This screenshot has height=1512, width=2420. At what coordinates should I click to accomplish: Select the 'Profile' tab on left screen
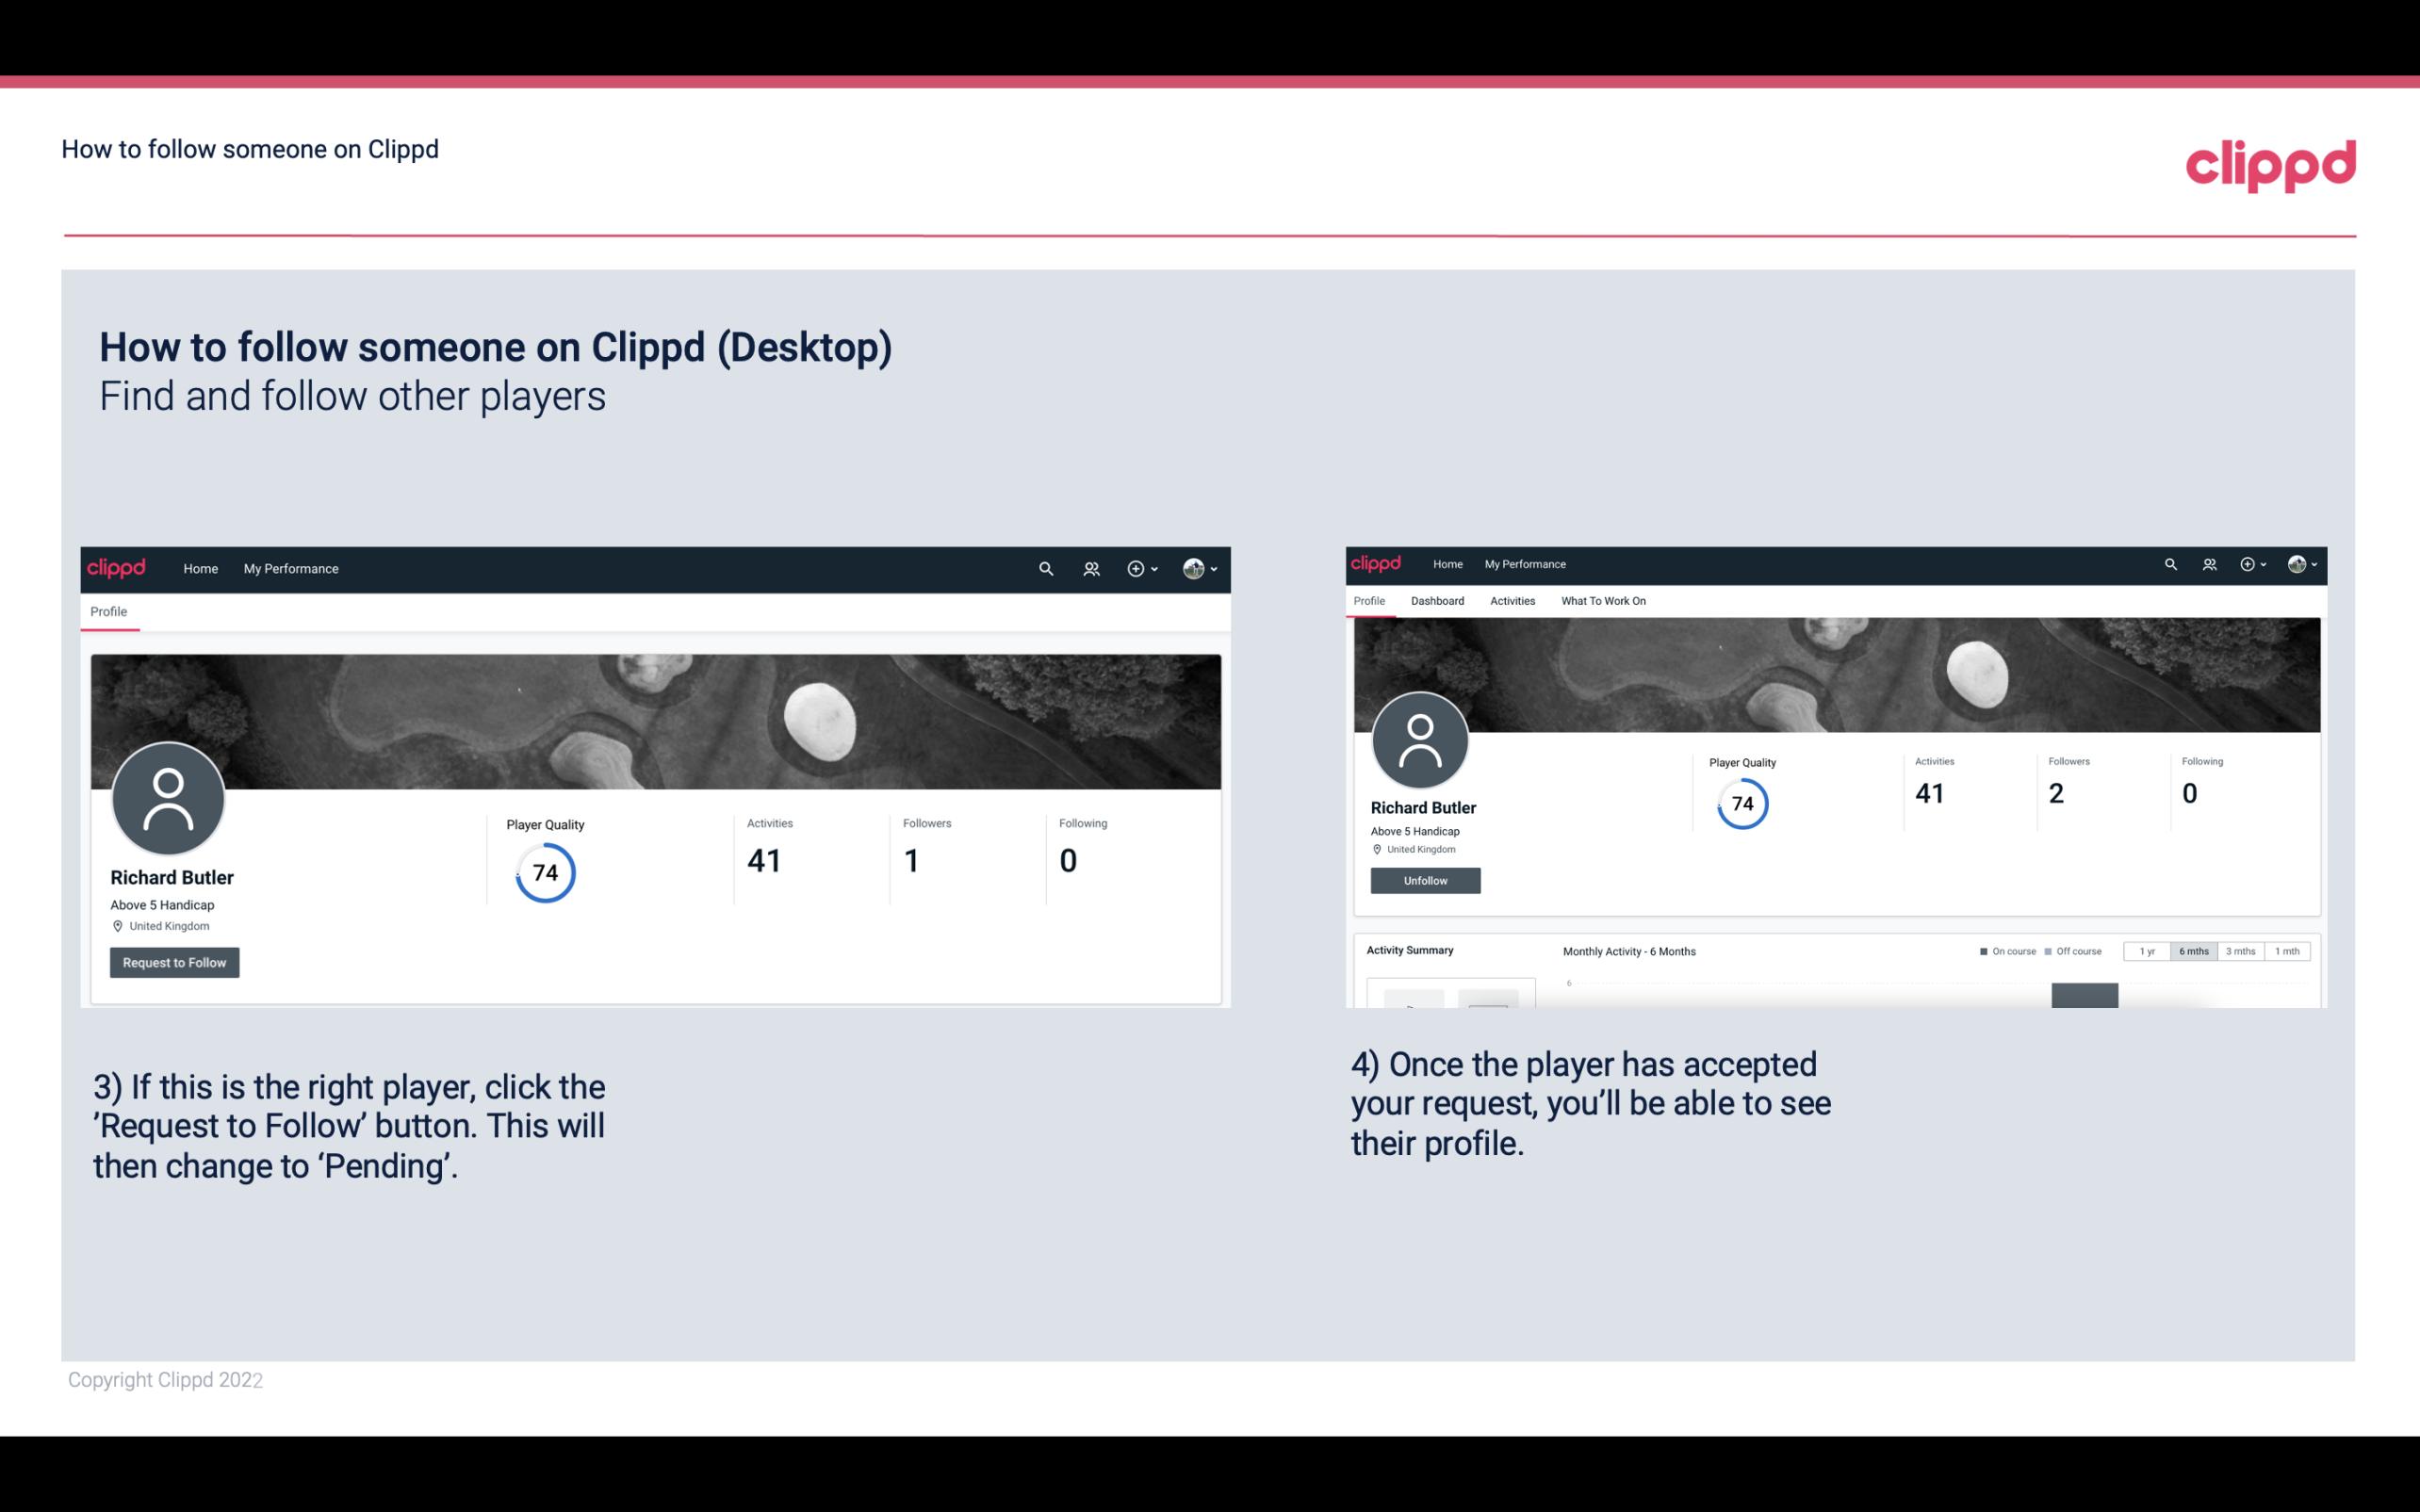(106, 610)
